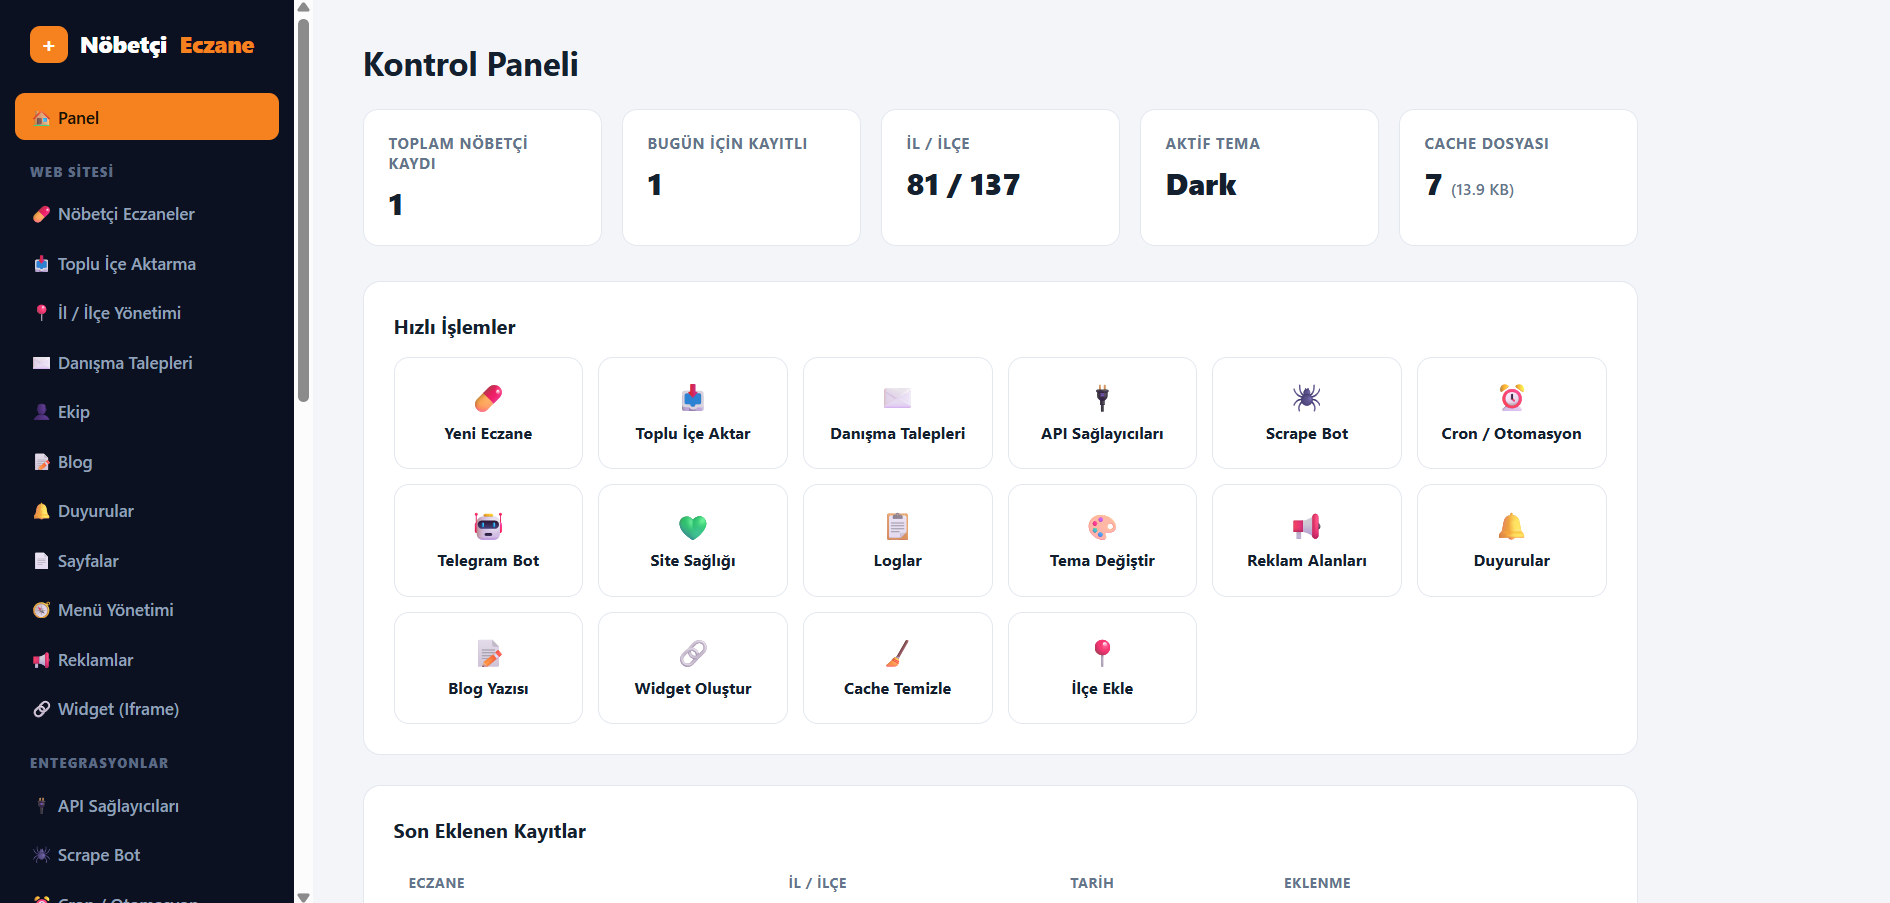The image size is (1890, 903).
Task: Open Scrape Bot spider icon tile
Action: [1306, 413]
